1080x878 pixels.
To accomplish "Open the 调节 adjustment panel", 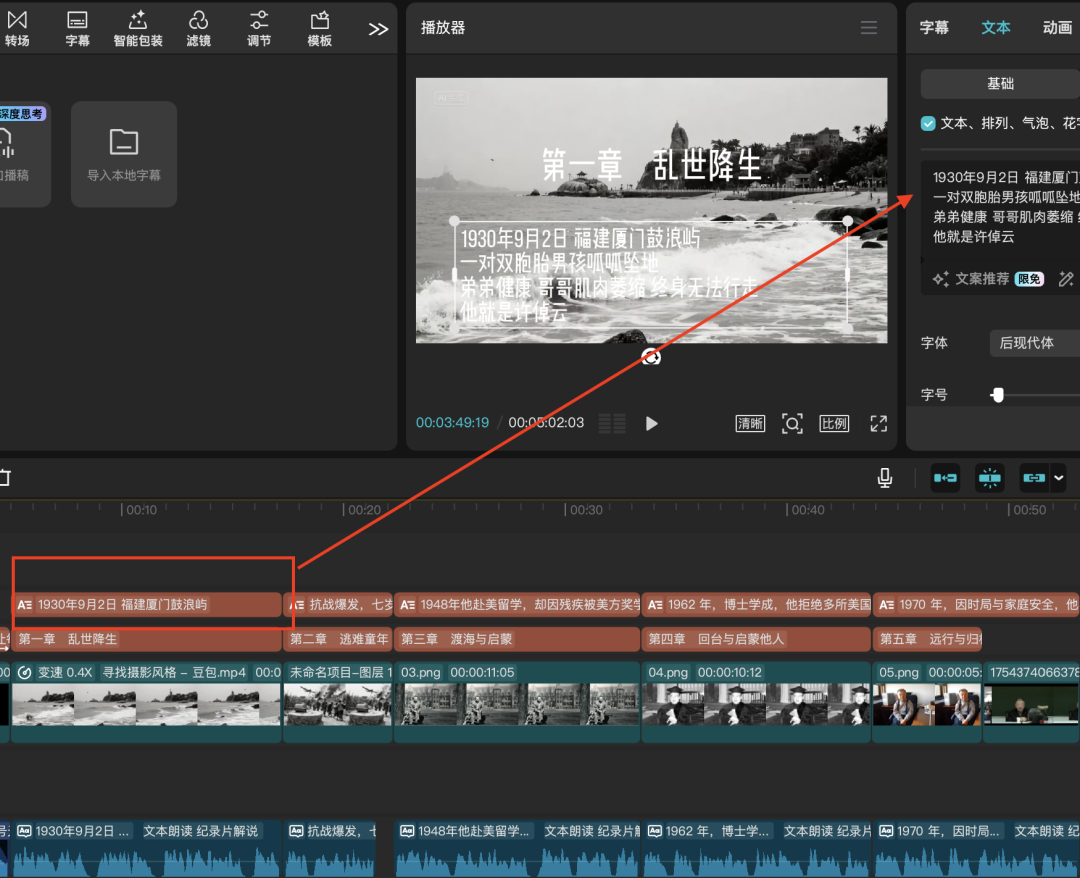I will coord(259,28).
